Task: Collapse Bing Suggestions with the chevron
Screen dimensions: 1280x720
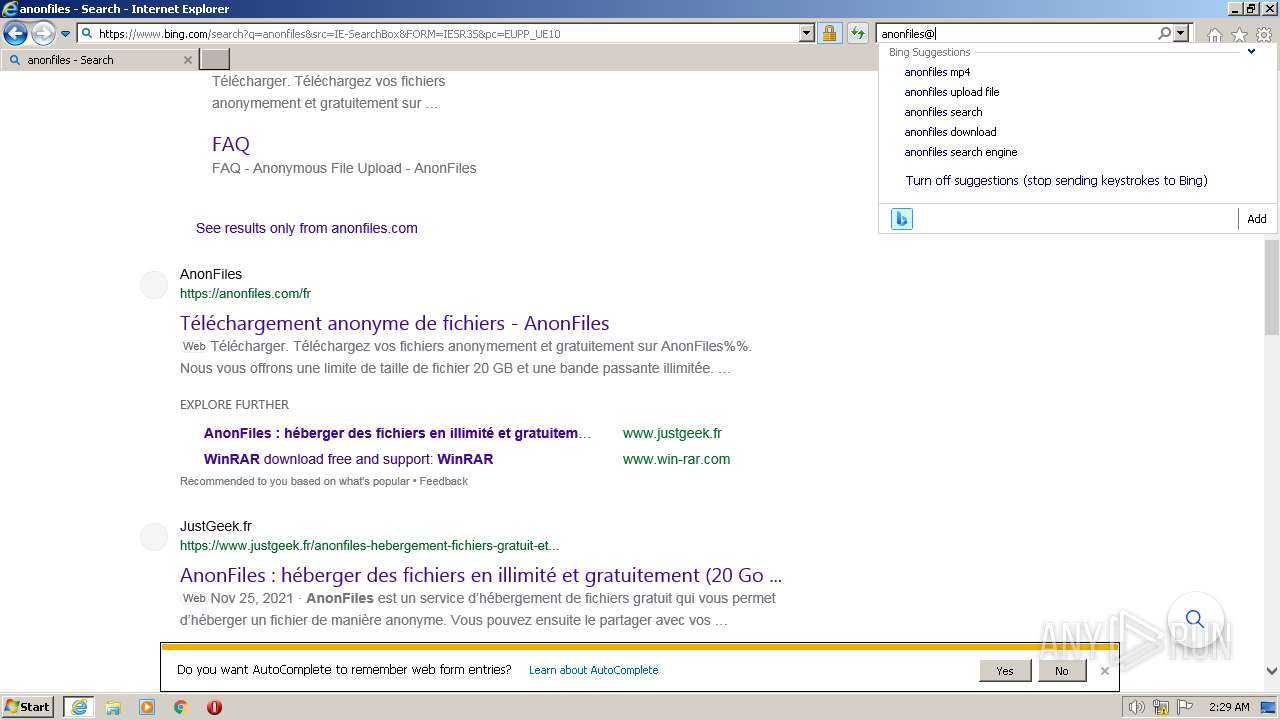Action: coord(1251,52)
